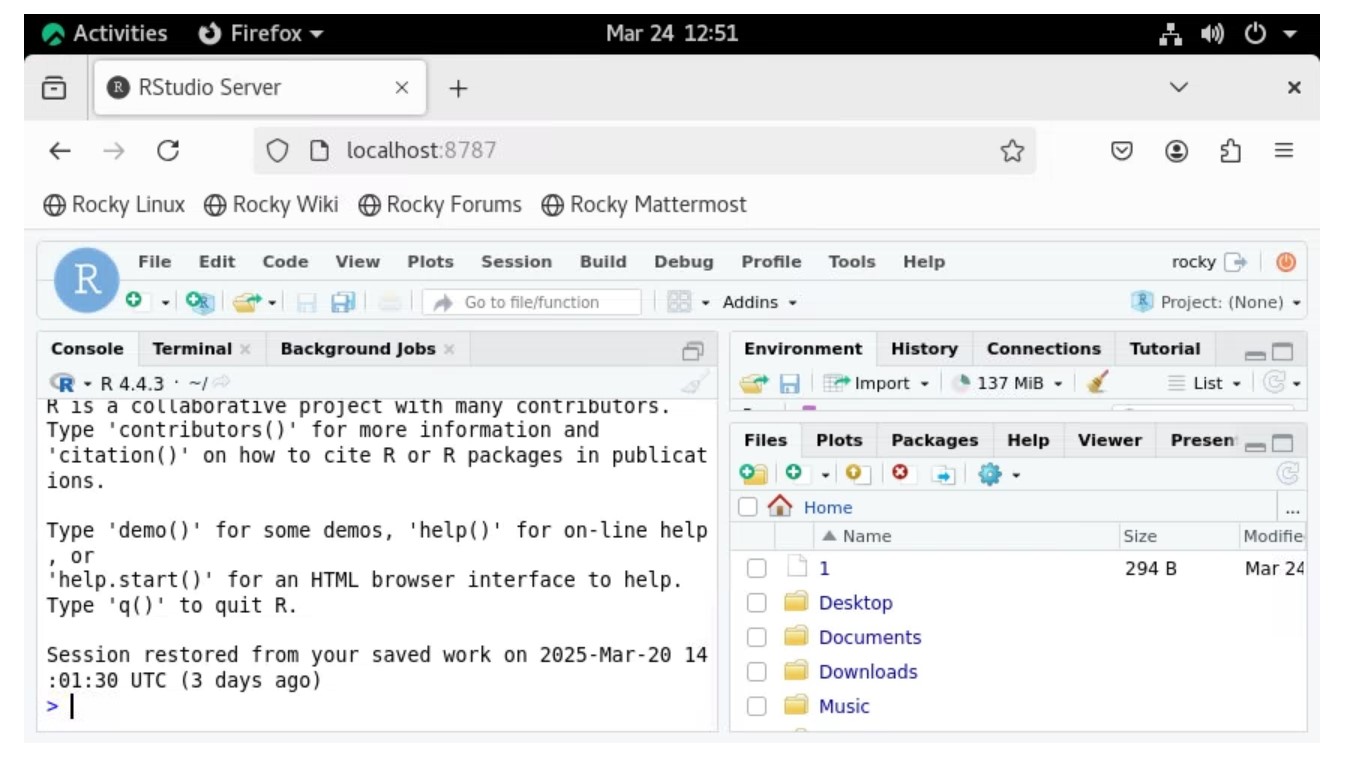Open the Session menu
1365x765 pixels.
[x=516, y=262]
